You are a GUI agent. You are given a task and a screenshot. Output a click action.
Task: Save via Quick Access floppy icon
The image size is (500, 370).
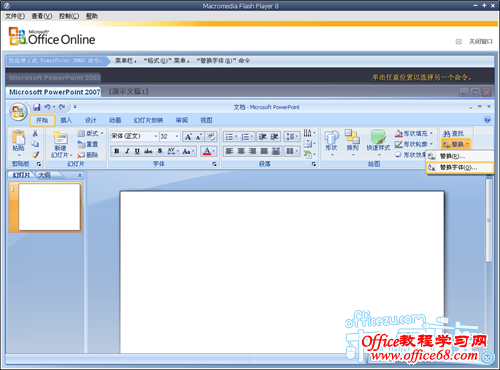click(37, 107)
